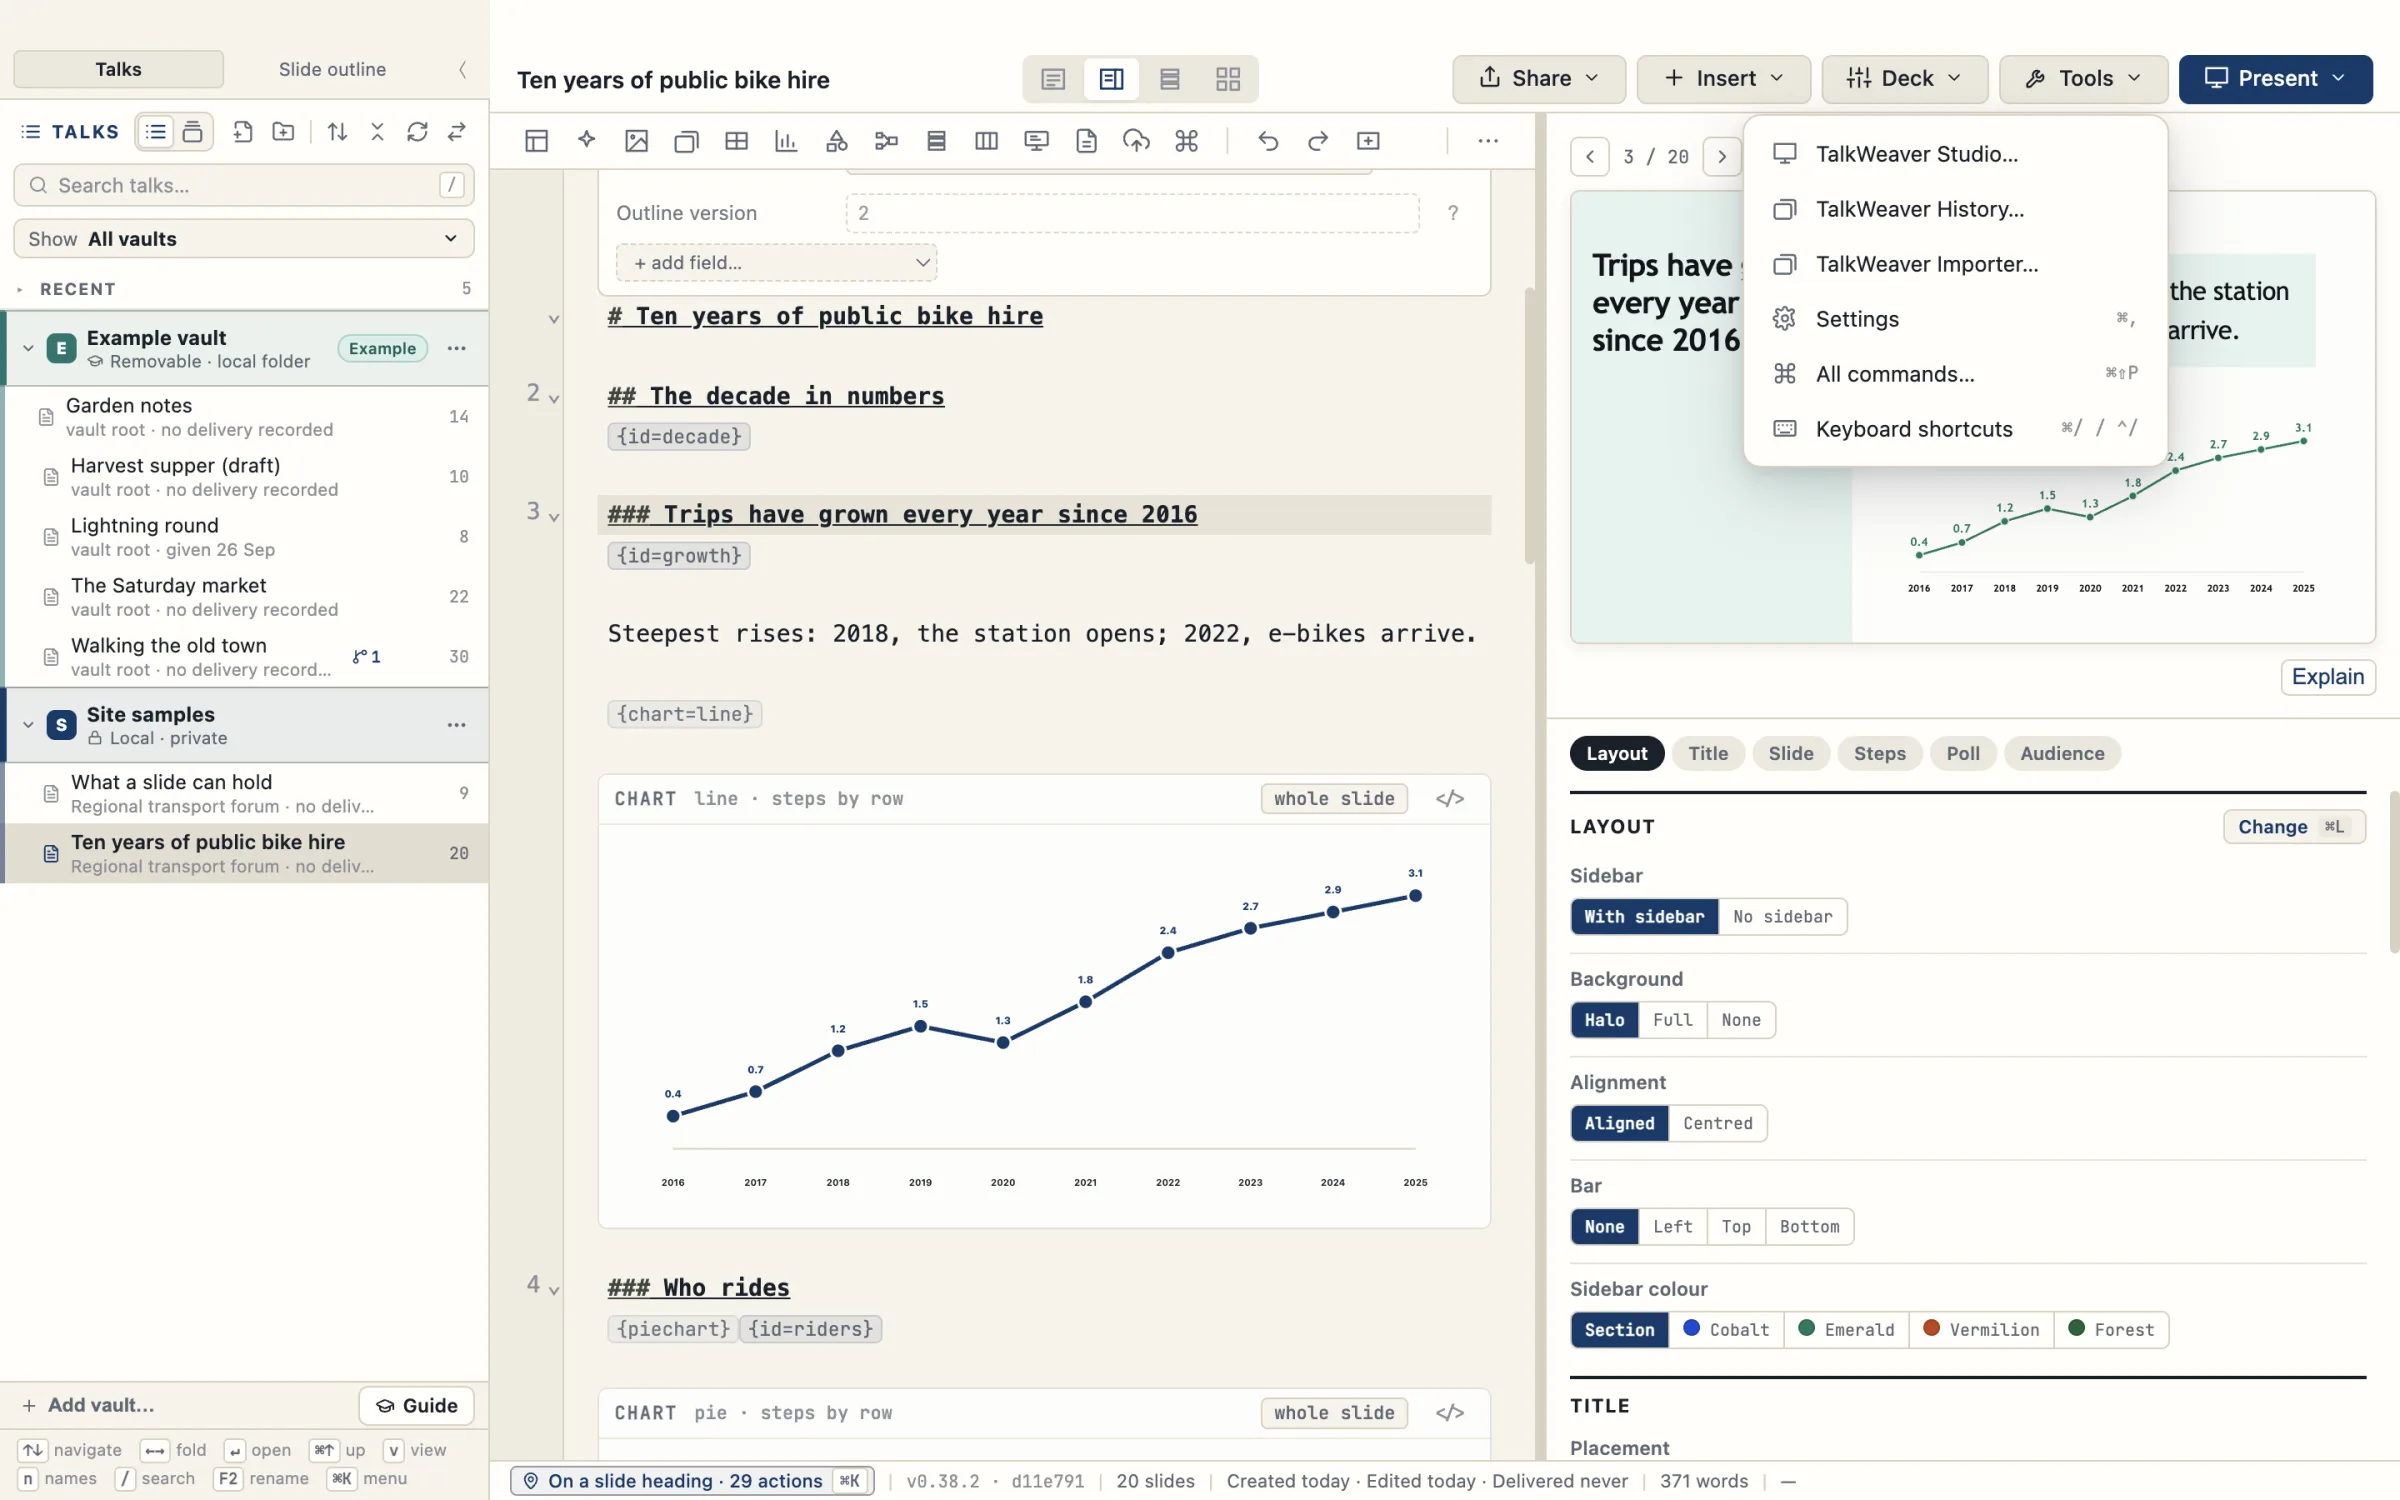Insert an image via toolbar icon
Screen dimensions: 2400x1500
tap(636, 141)
